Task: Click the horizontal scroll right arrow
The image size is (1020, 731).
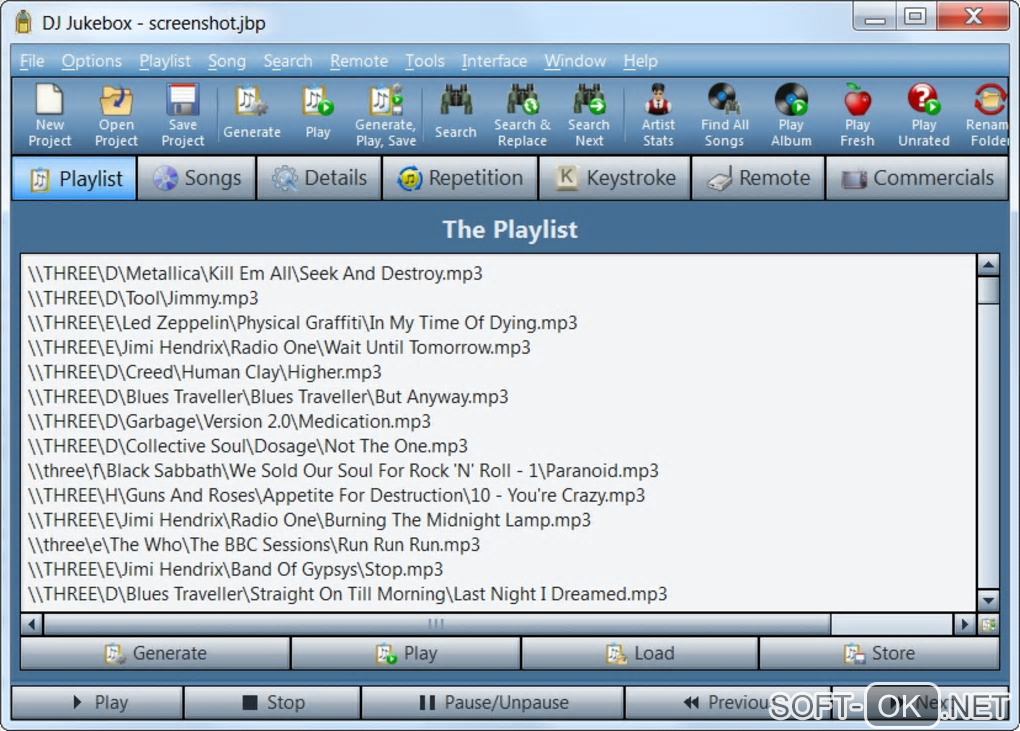Action: 964,625
